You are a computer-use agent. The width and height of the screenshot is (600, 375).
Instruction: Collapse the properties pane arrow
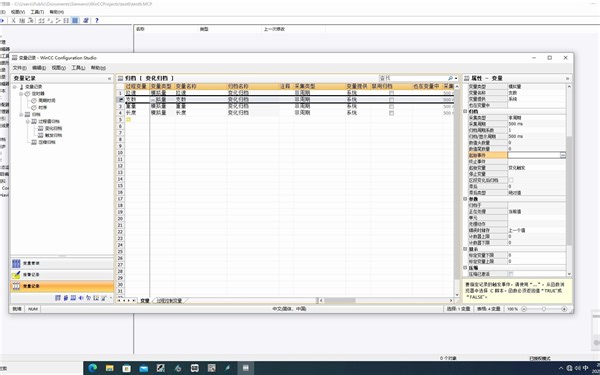pos(567,78)
